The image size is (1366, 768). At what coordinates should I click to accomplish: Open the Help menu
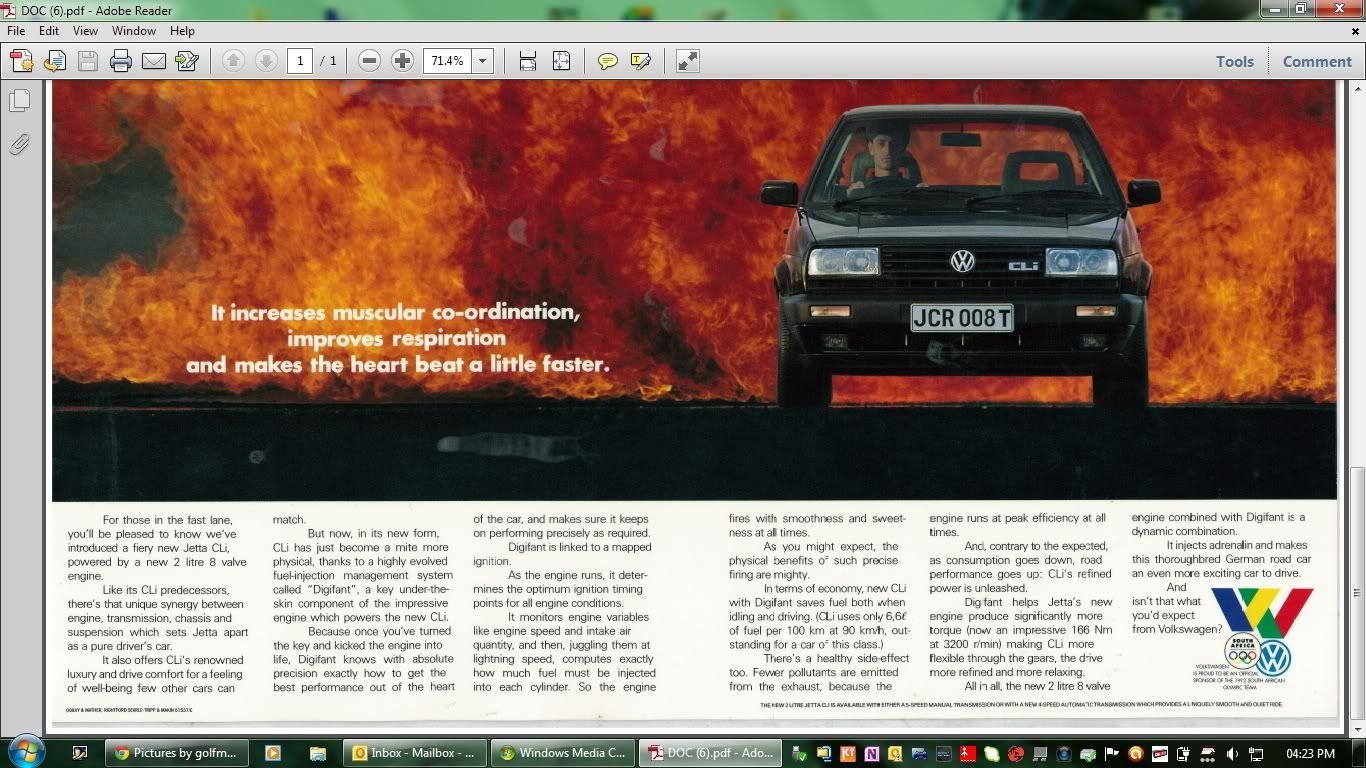pos(182,31)
